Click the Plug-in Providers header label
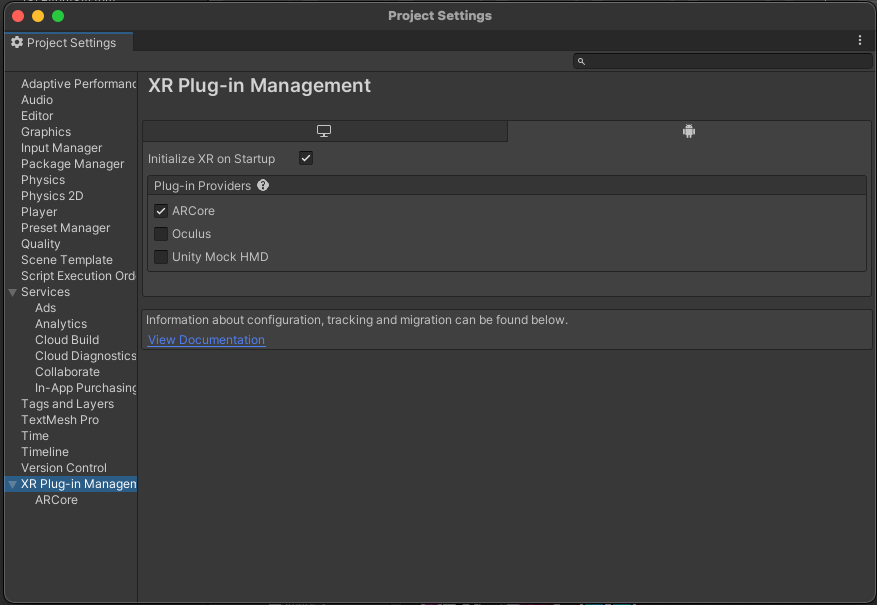This screenshot has height=605, width=877. pos(202,186)
